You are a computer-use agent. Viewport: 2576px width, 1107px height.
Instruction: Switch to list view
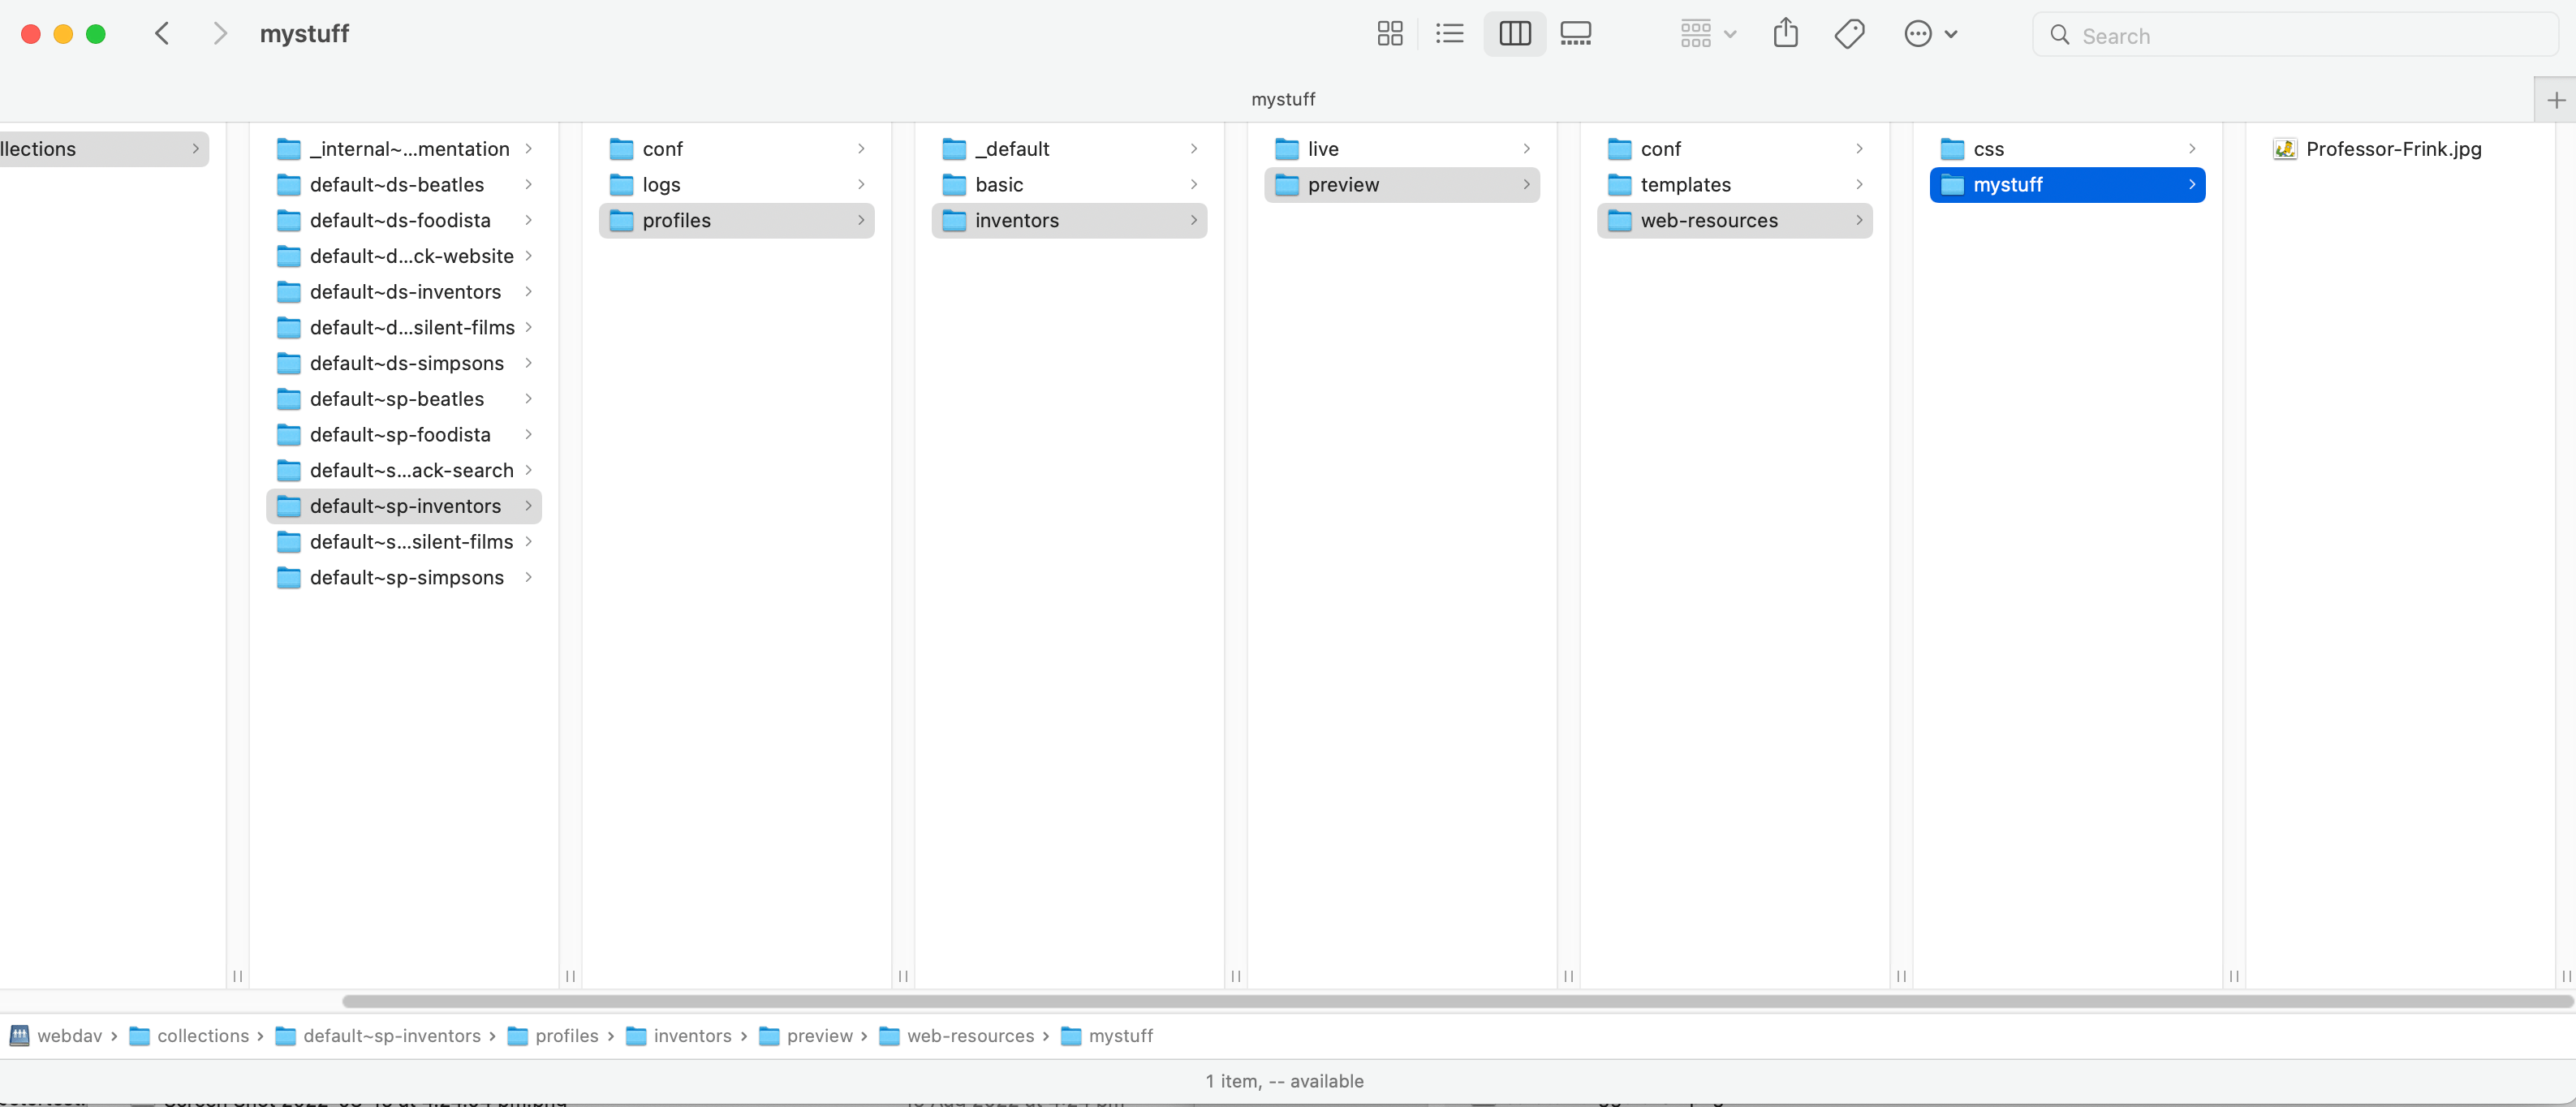pyautogui.click(x=1450, y=33)
